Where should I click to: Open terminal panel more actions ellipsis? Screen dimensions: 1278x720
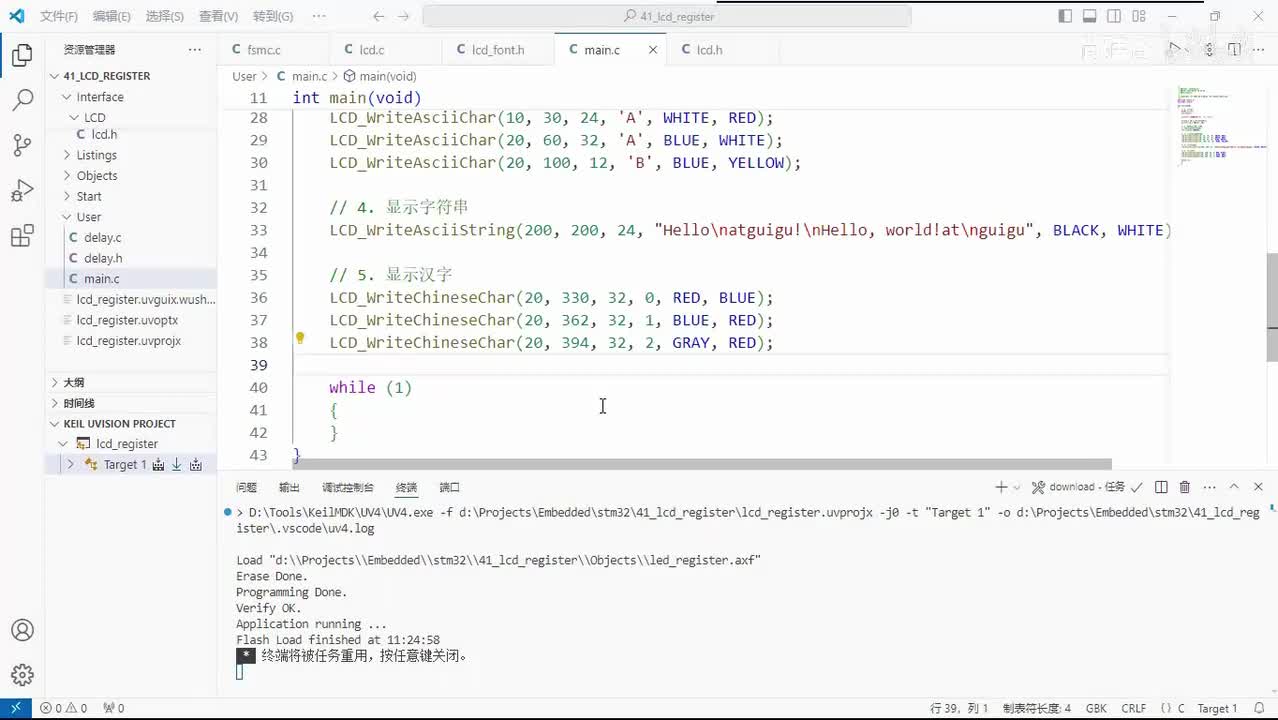tap(1209, 487)
